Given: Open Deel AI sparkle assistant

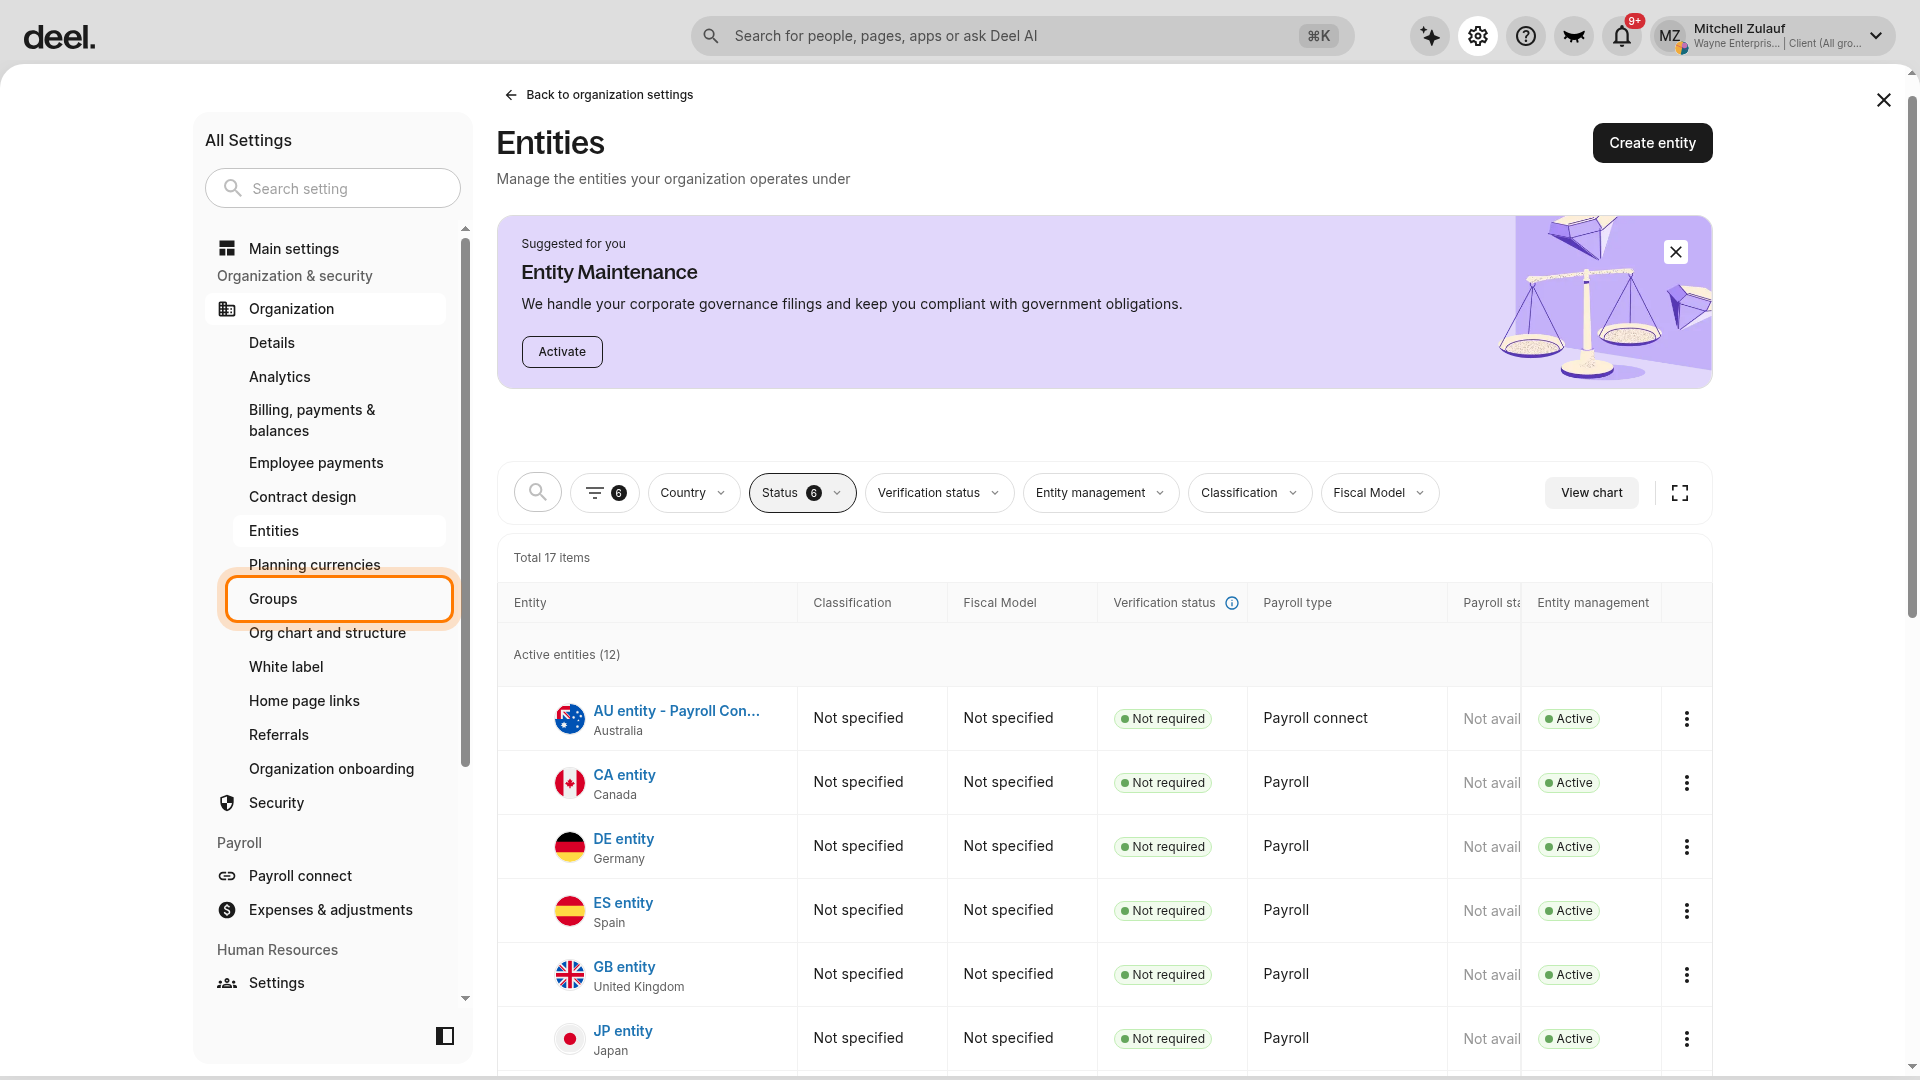Looking at the screenshot, I should pyautogui.click(x=1430, y=37).
